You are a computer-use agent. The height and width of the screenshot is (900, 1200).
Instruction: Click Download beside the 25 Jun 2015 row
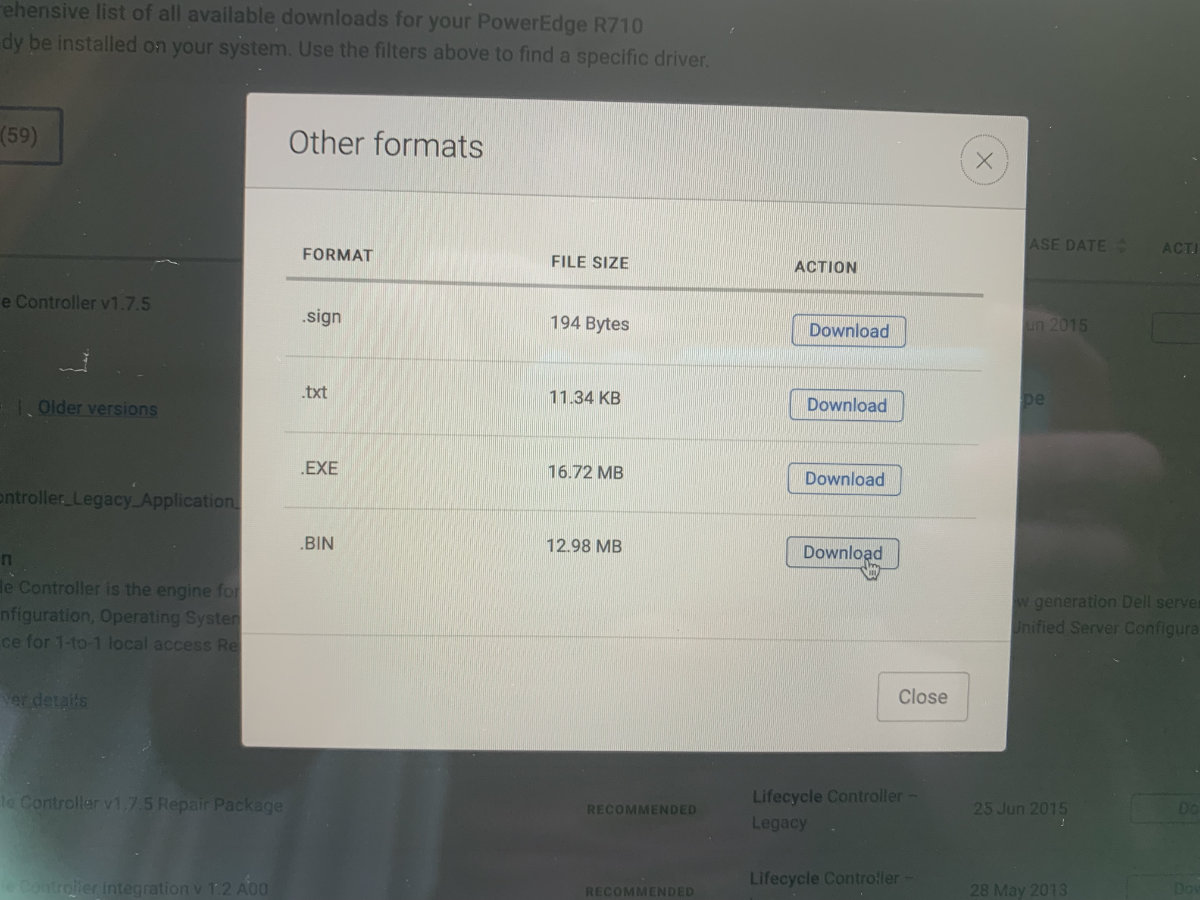click(1165, 808)
